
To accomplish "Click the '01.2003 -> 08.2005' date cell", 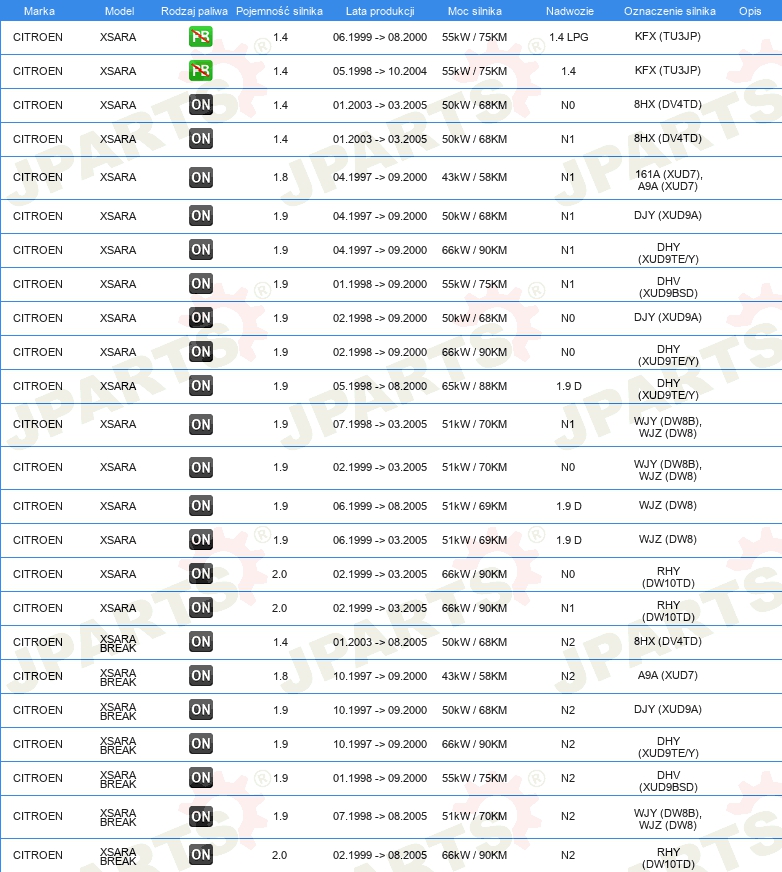I will (380, 642).
